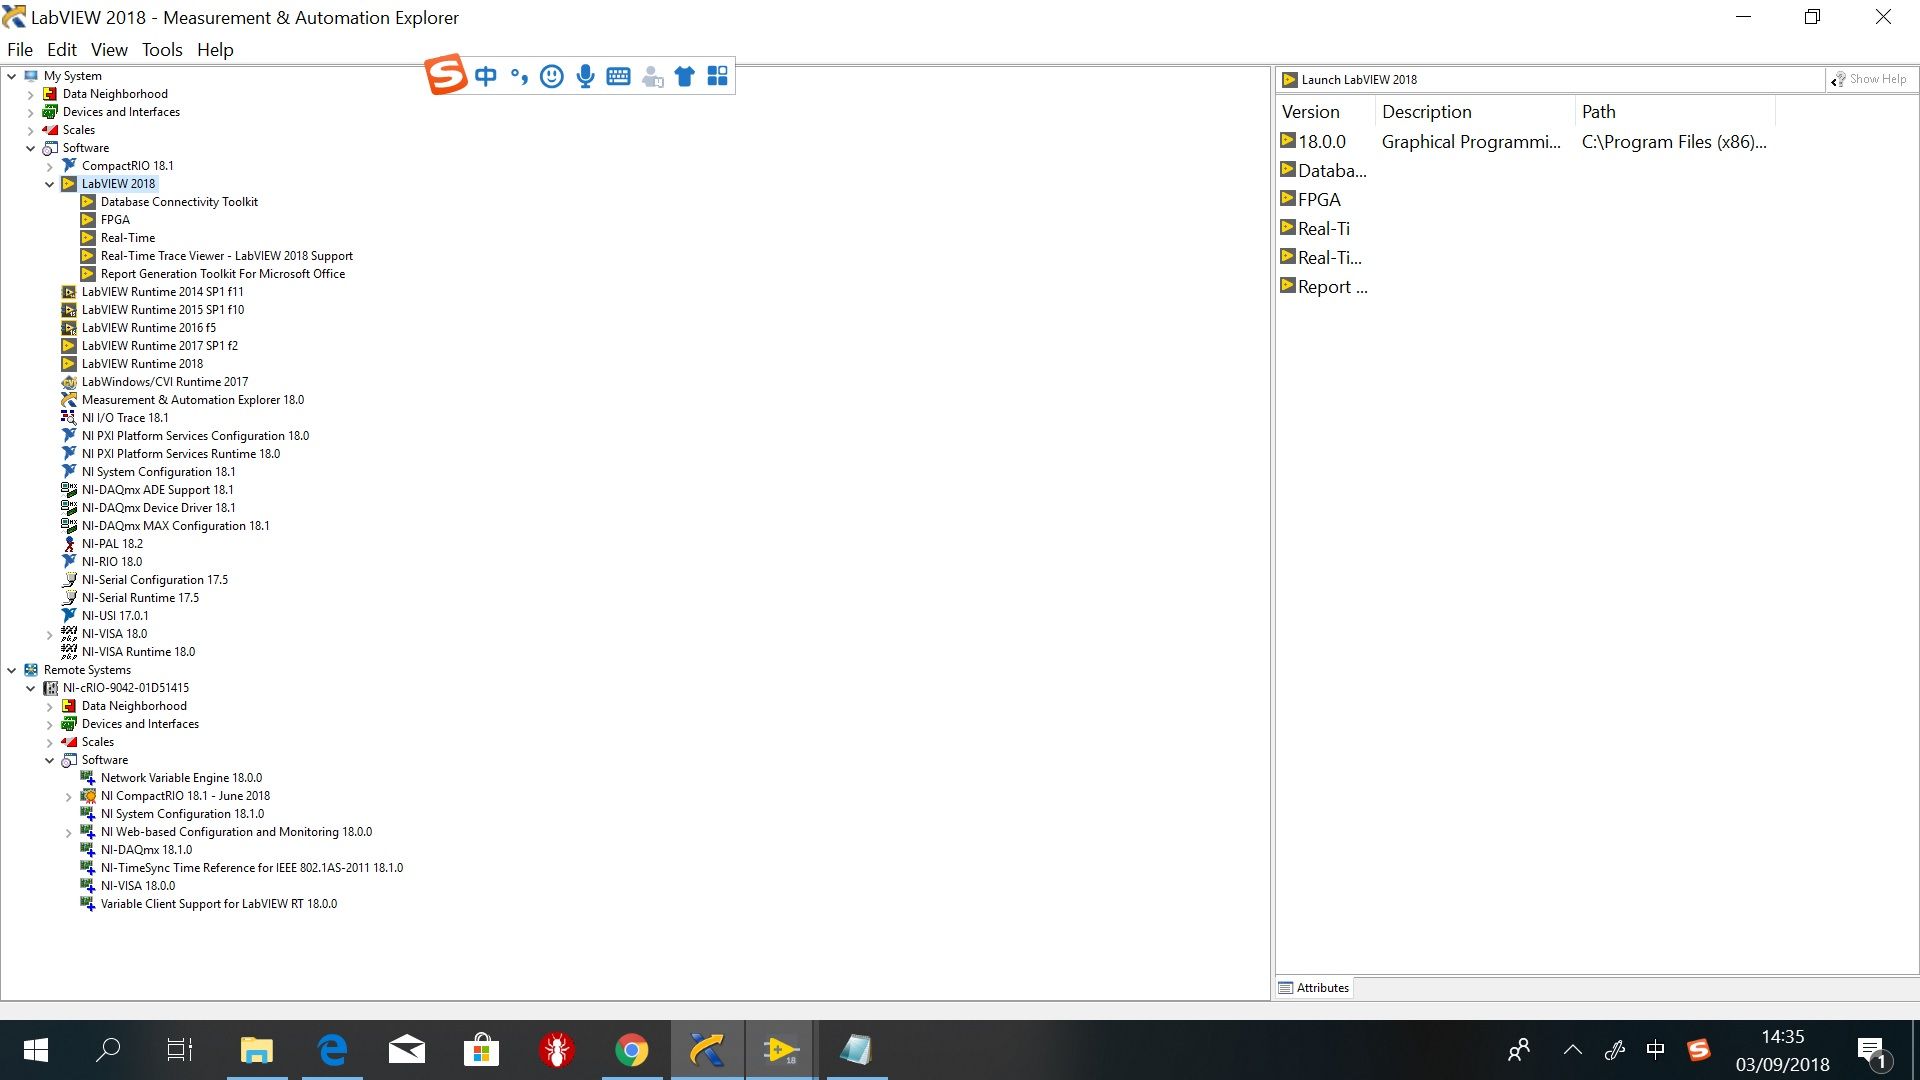Screen dimensions: 1920x1080
Task: Open the Windows Start menu
Action: [x=36, y=1050]
